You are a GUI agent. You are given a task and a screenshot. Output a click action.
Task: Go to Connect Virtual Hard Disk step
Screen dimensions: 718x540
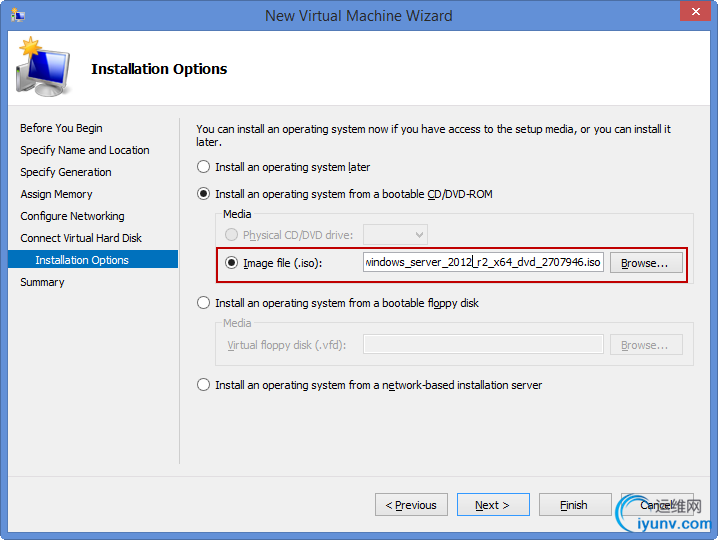[81, 238]
